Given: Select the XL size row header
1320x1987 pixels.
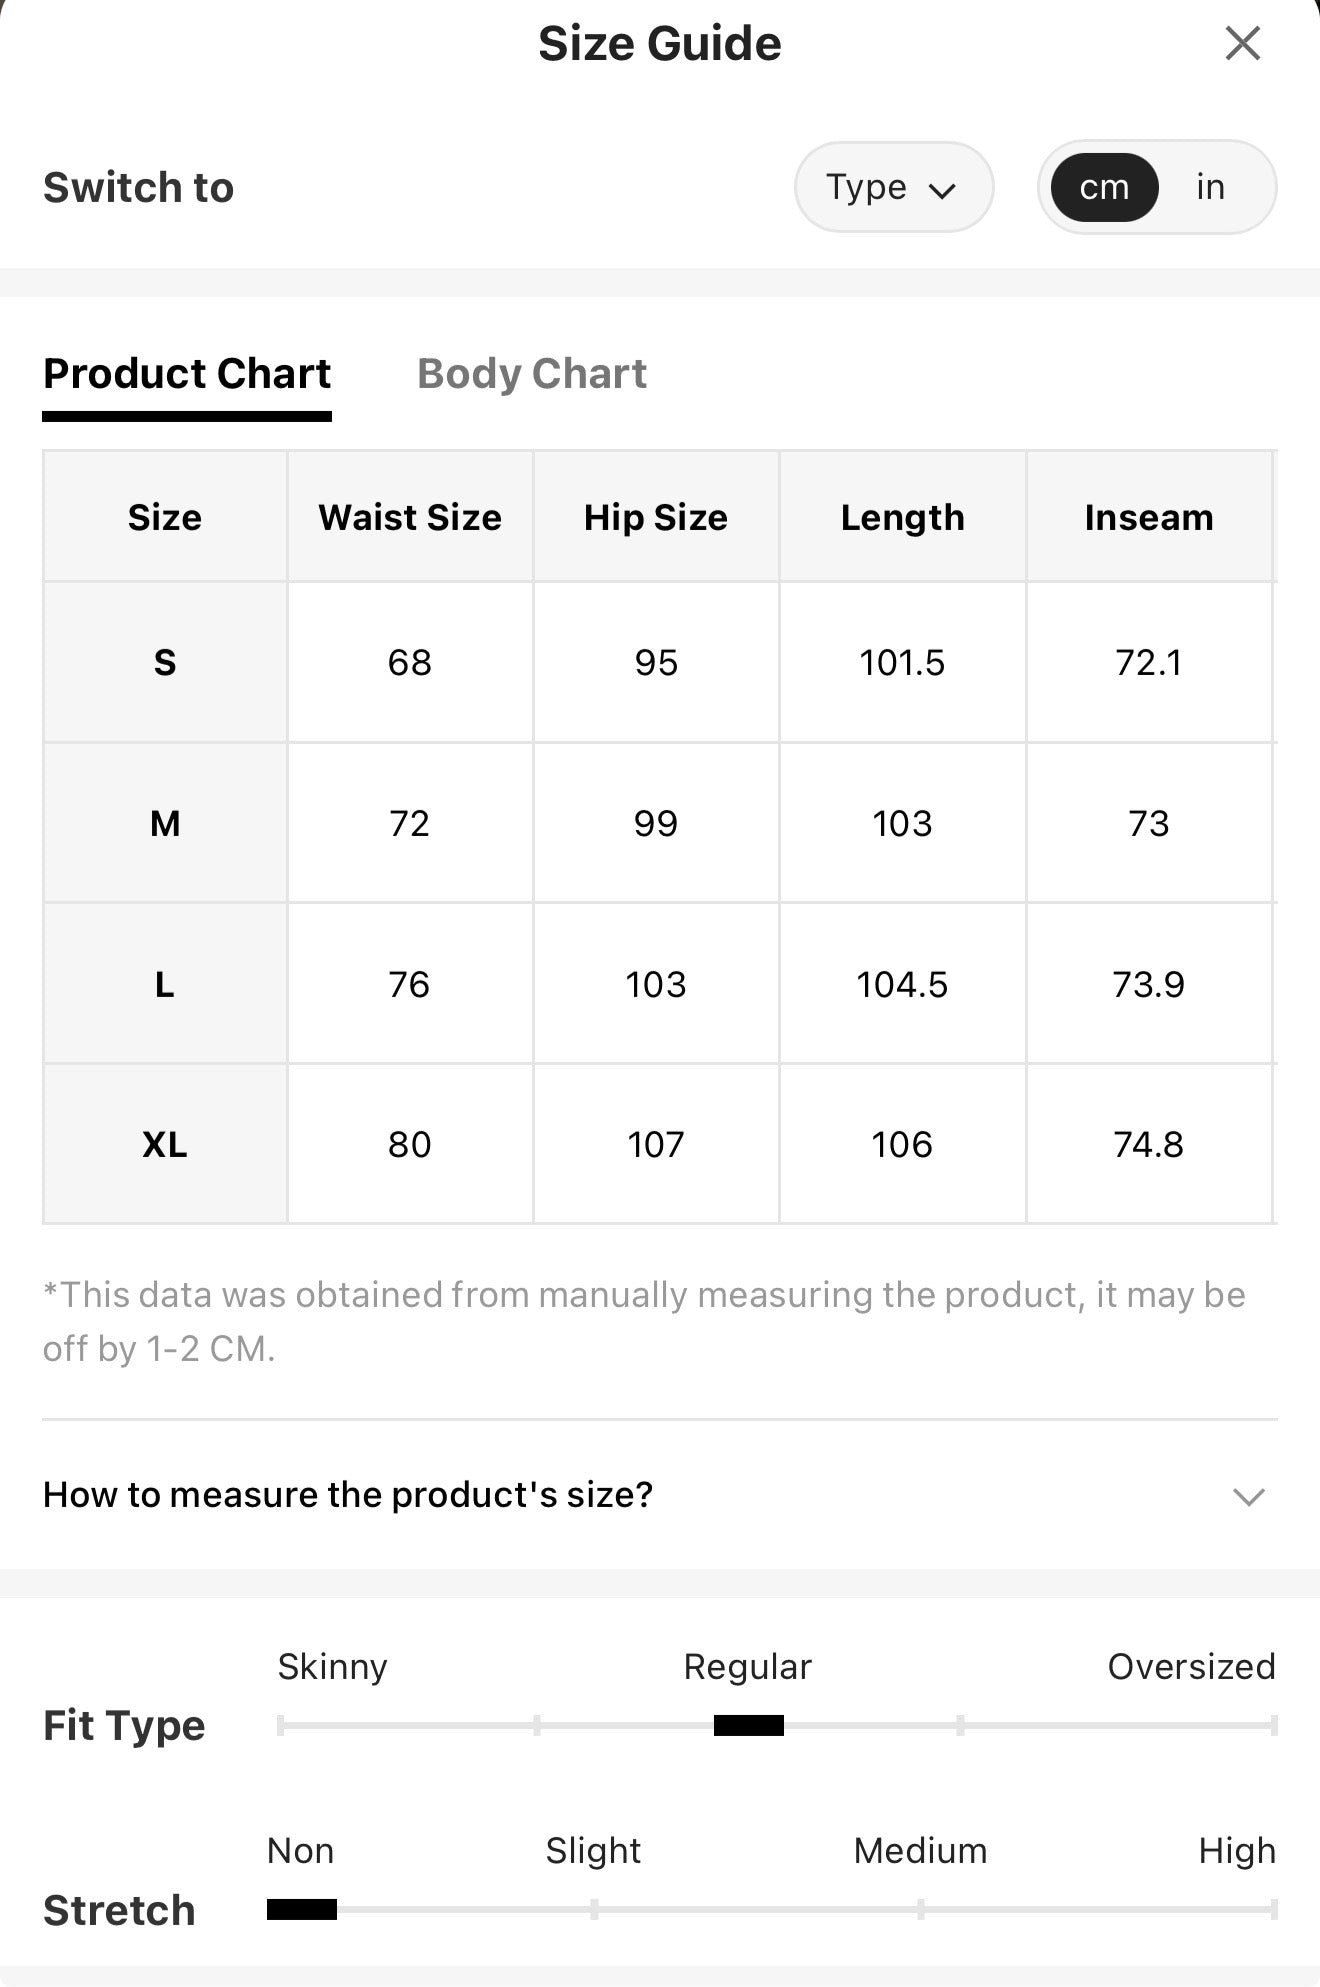Looking at the screenshot, I should 165,1144.
